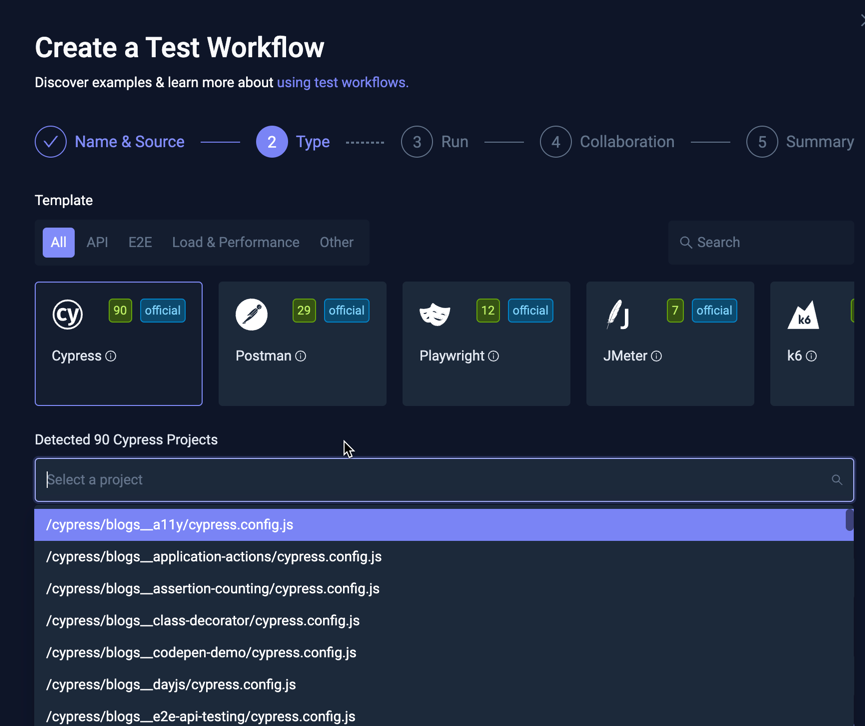This screenshot has height=726, width=865.
Task: Click the search icon in project selector
Action: pos(837,479)
